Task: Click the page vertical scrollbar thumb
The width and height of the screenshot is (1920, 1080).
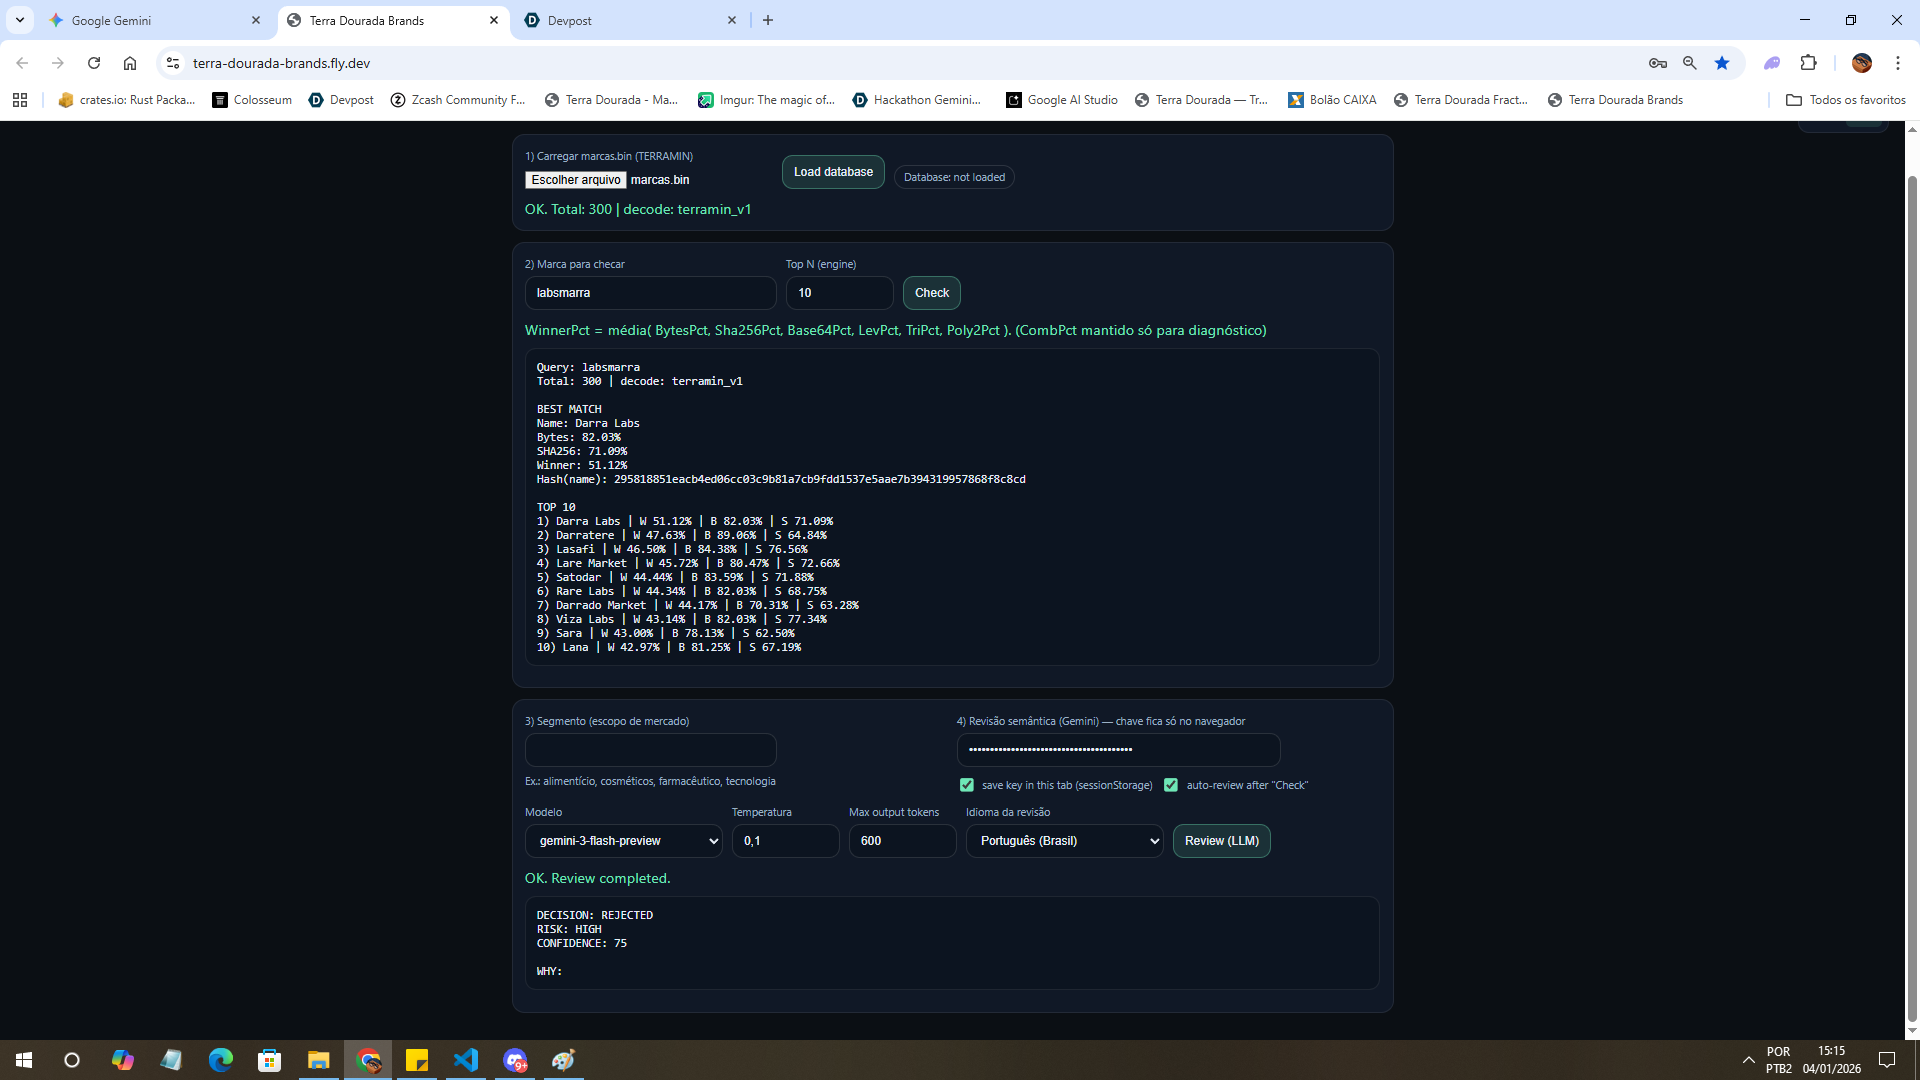Action: 1912,600
